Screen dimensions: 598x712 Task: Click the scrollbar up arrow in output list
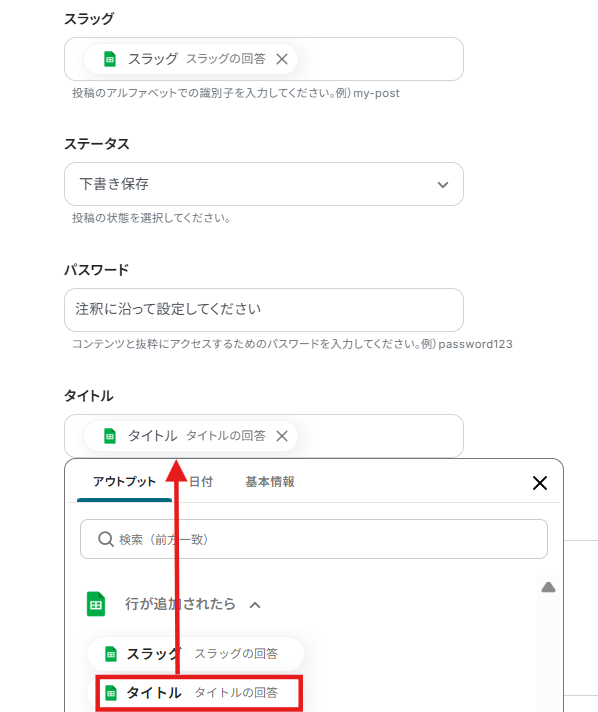(x=549, y=588)
